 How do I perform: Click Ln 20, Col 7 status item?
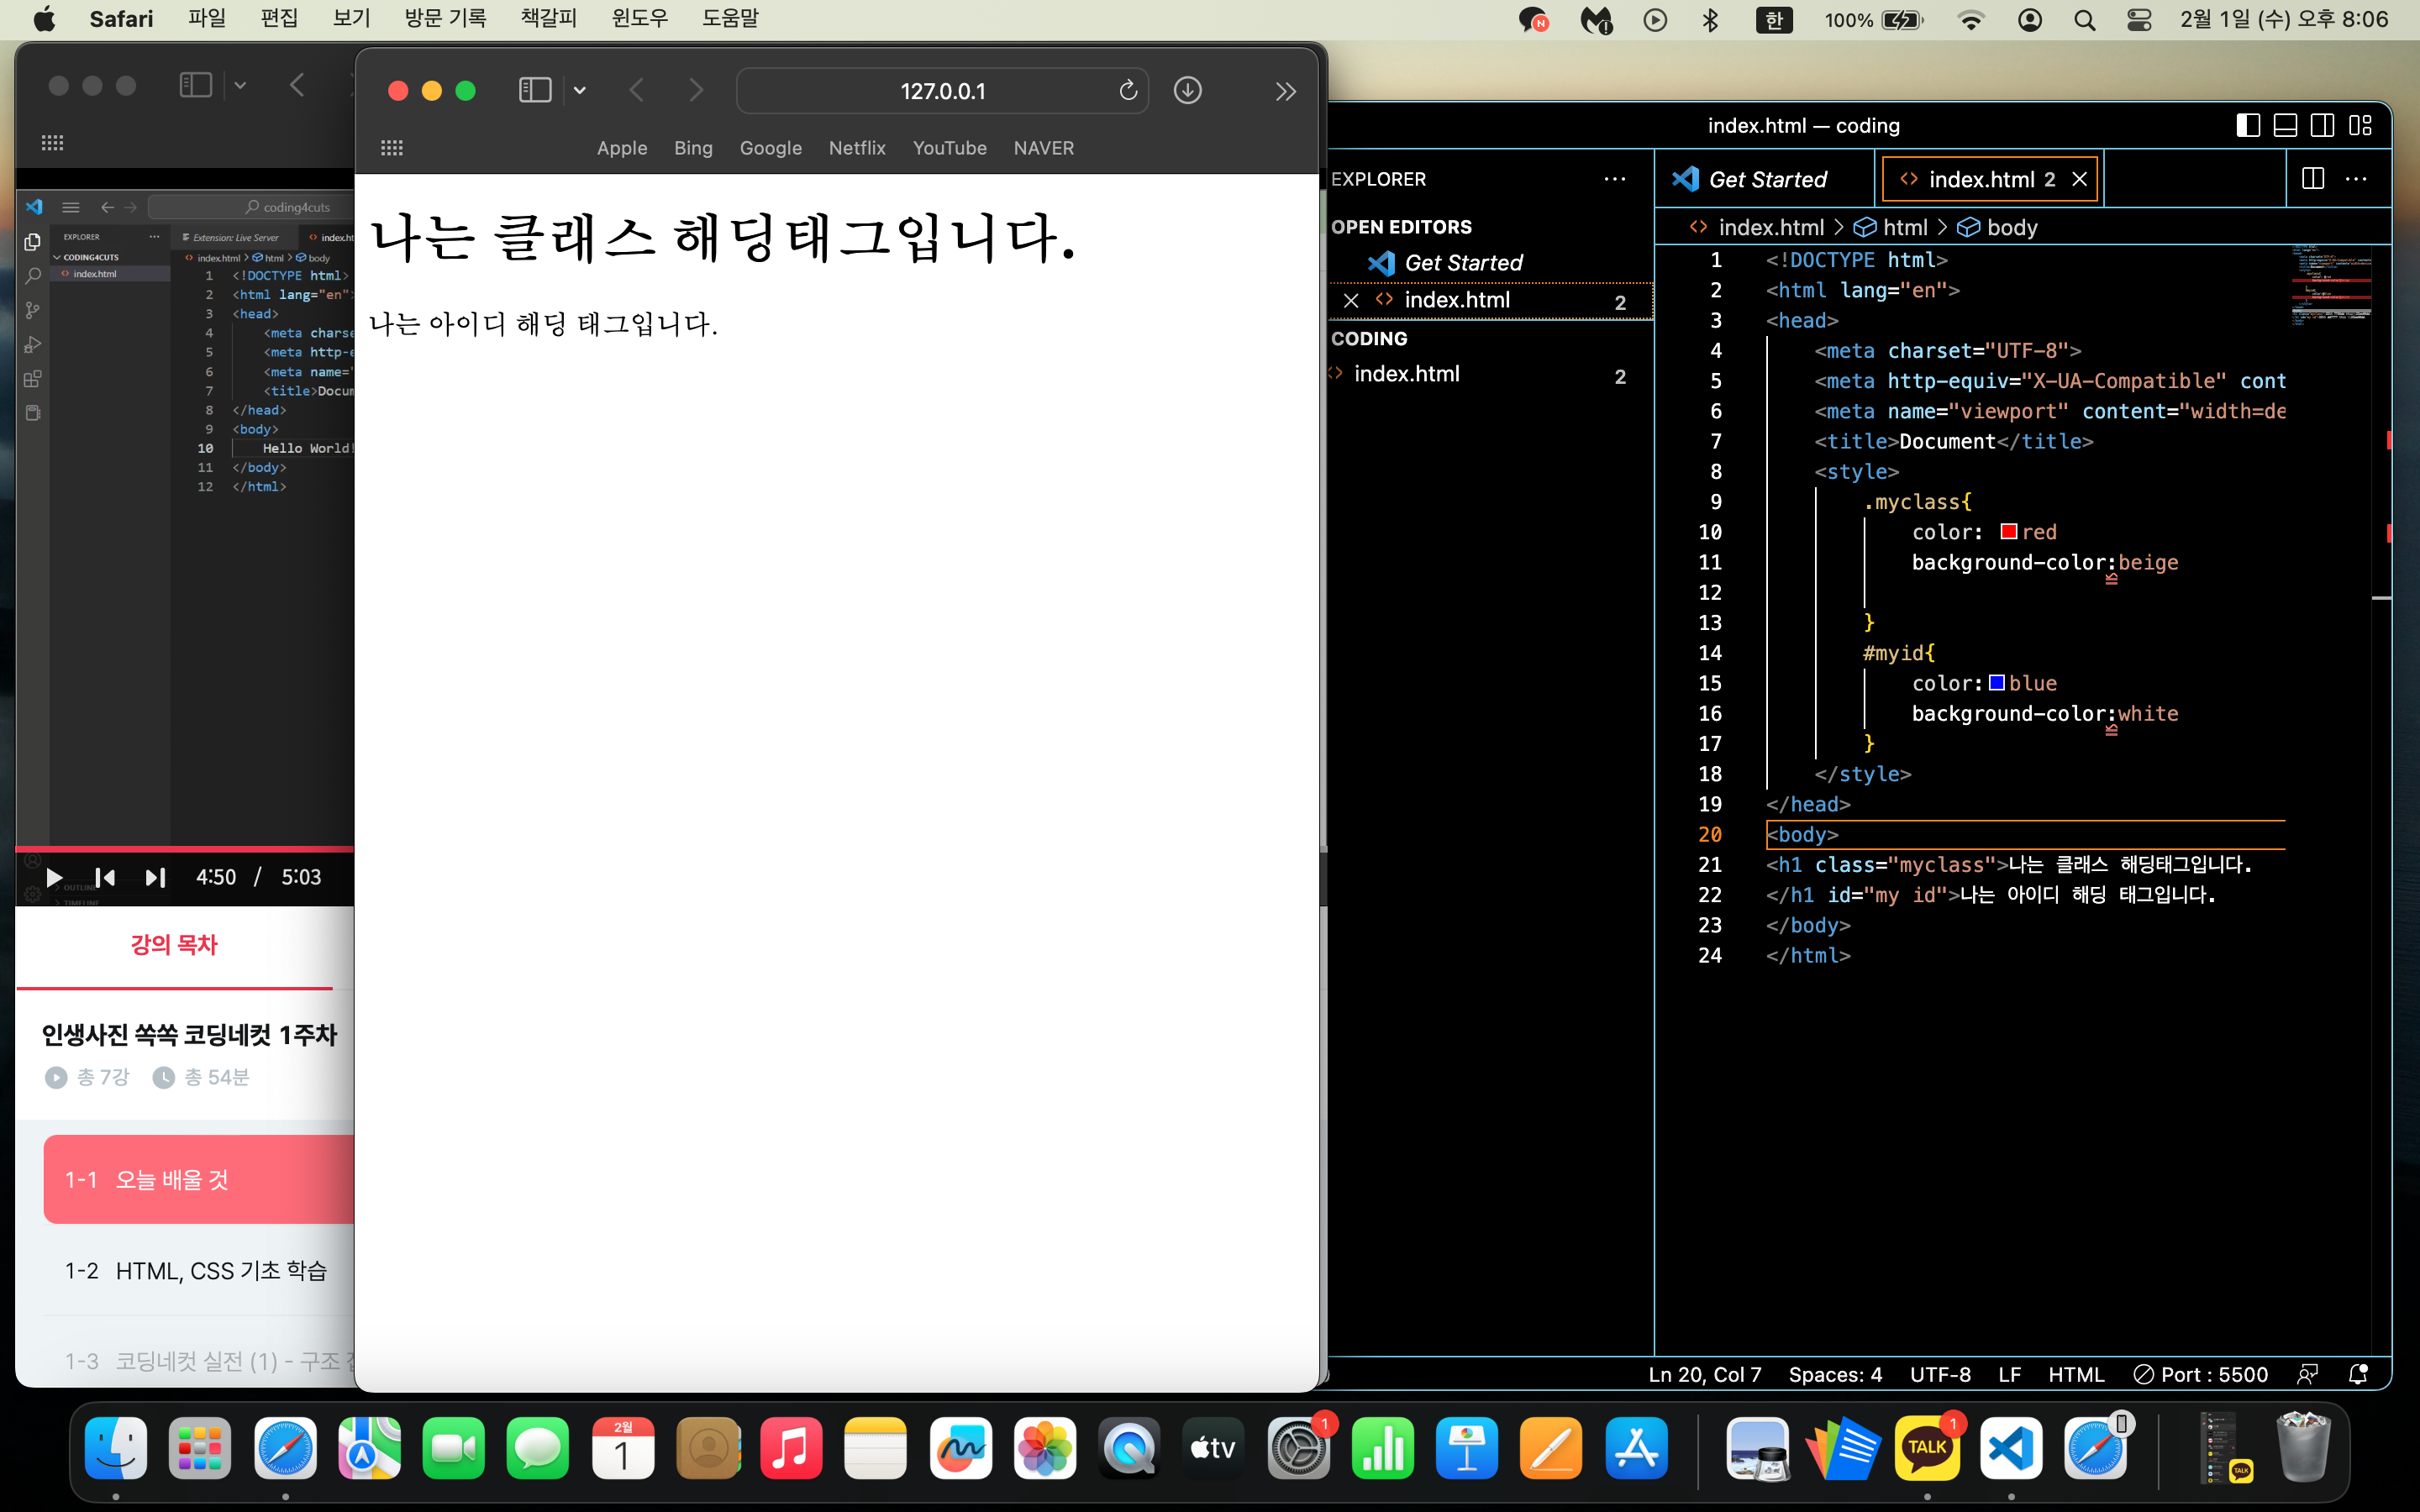click(1704, 1374)
